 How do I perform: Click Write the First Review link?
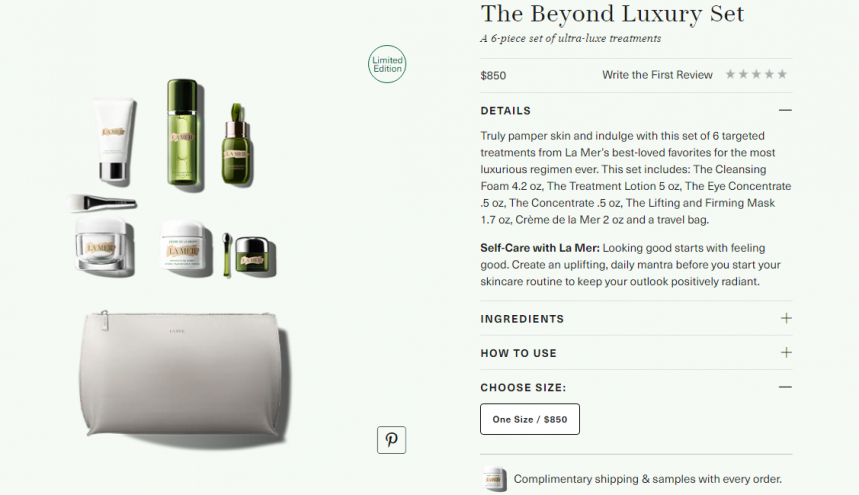657,75
